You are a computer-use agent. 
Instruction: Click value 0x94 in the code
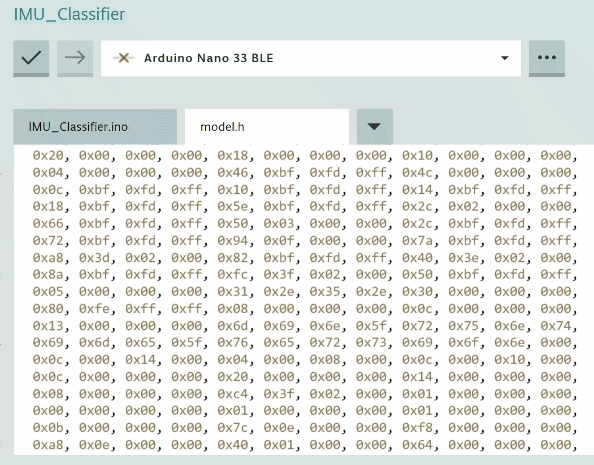pos(233,240)
